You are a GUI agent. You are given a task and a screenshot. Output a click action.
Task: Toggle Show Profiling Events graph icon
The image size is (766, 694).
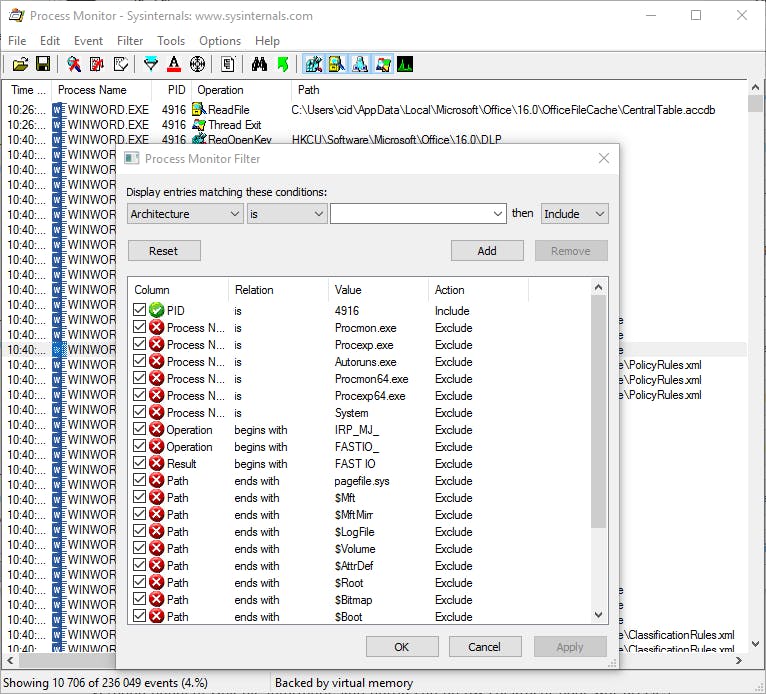405,64
